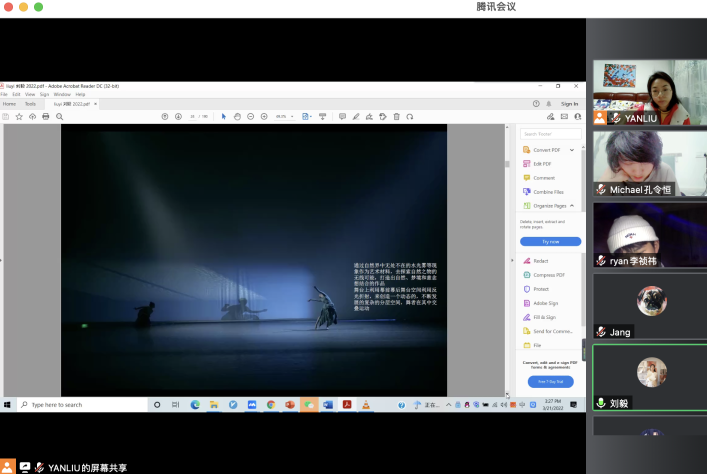Click the Windows Start button

point(7,405)
